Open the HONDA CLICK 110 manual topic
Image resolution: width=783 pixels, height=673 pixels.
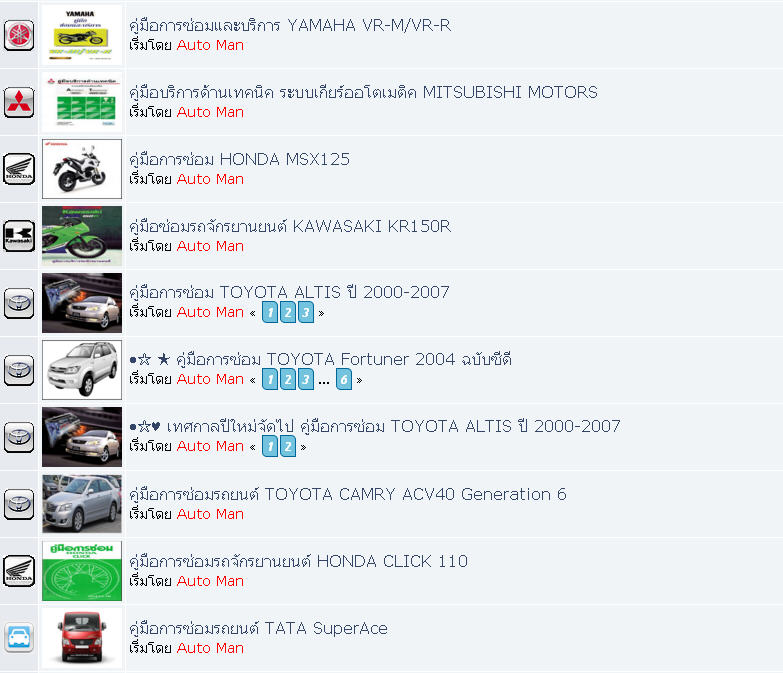[x=298, y=561]
